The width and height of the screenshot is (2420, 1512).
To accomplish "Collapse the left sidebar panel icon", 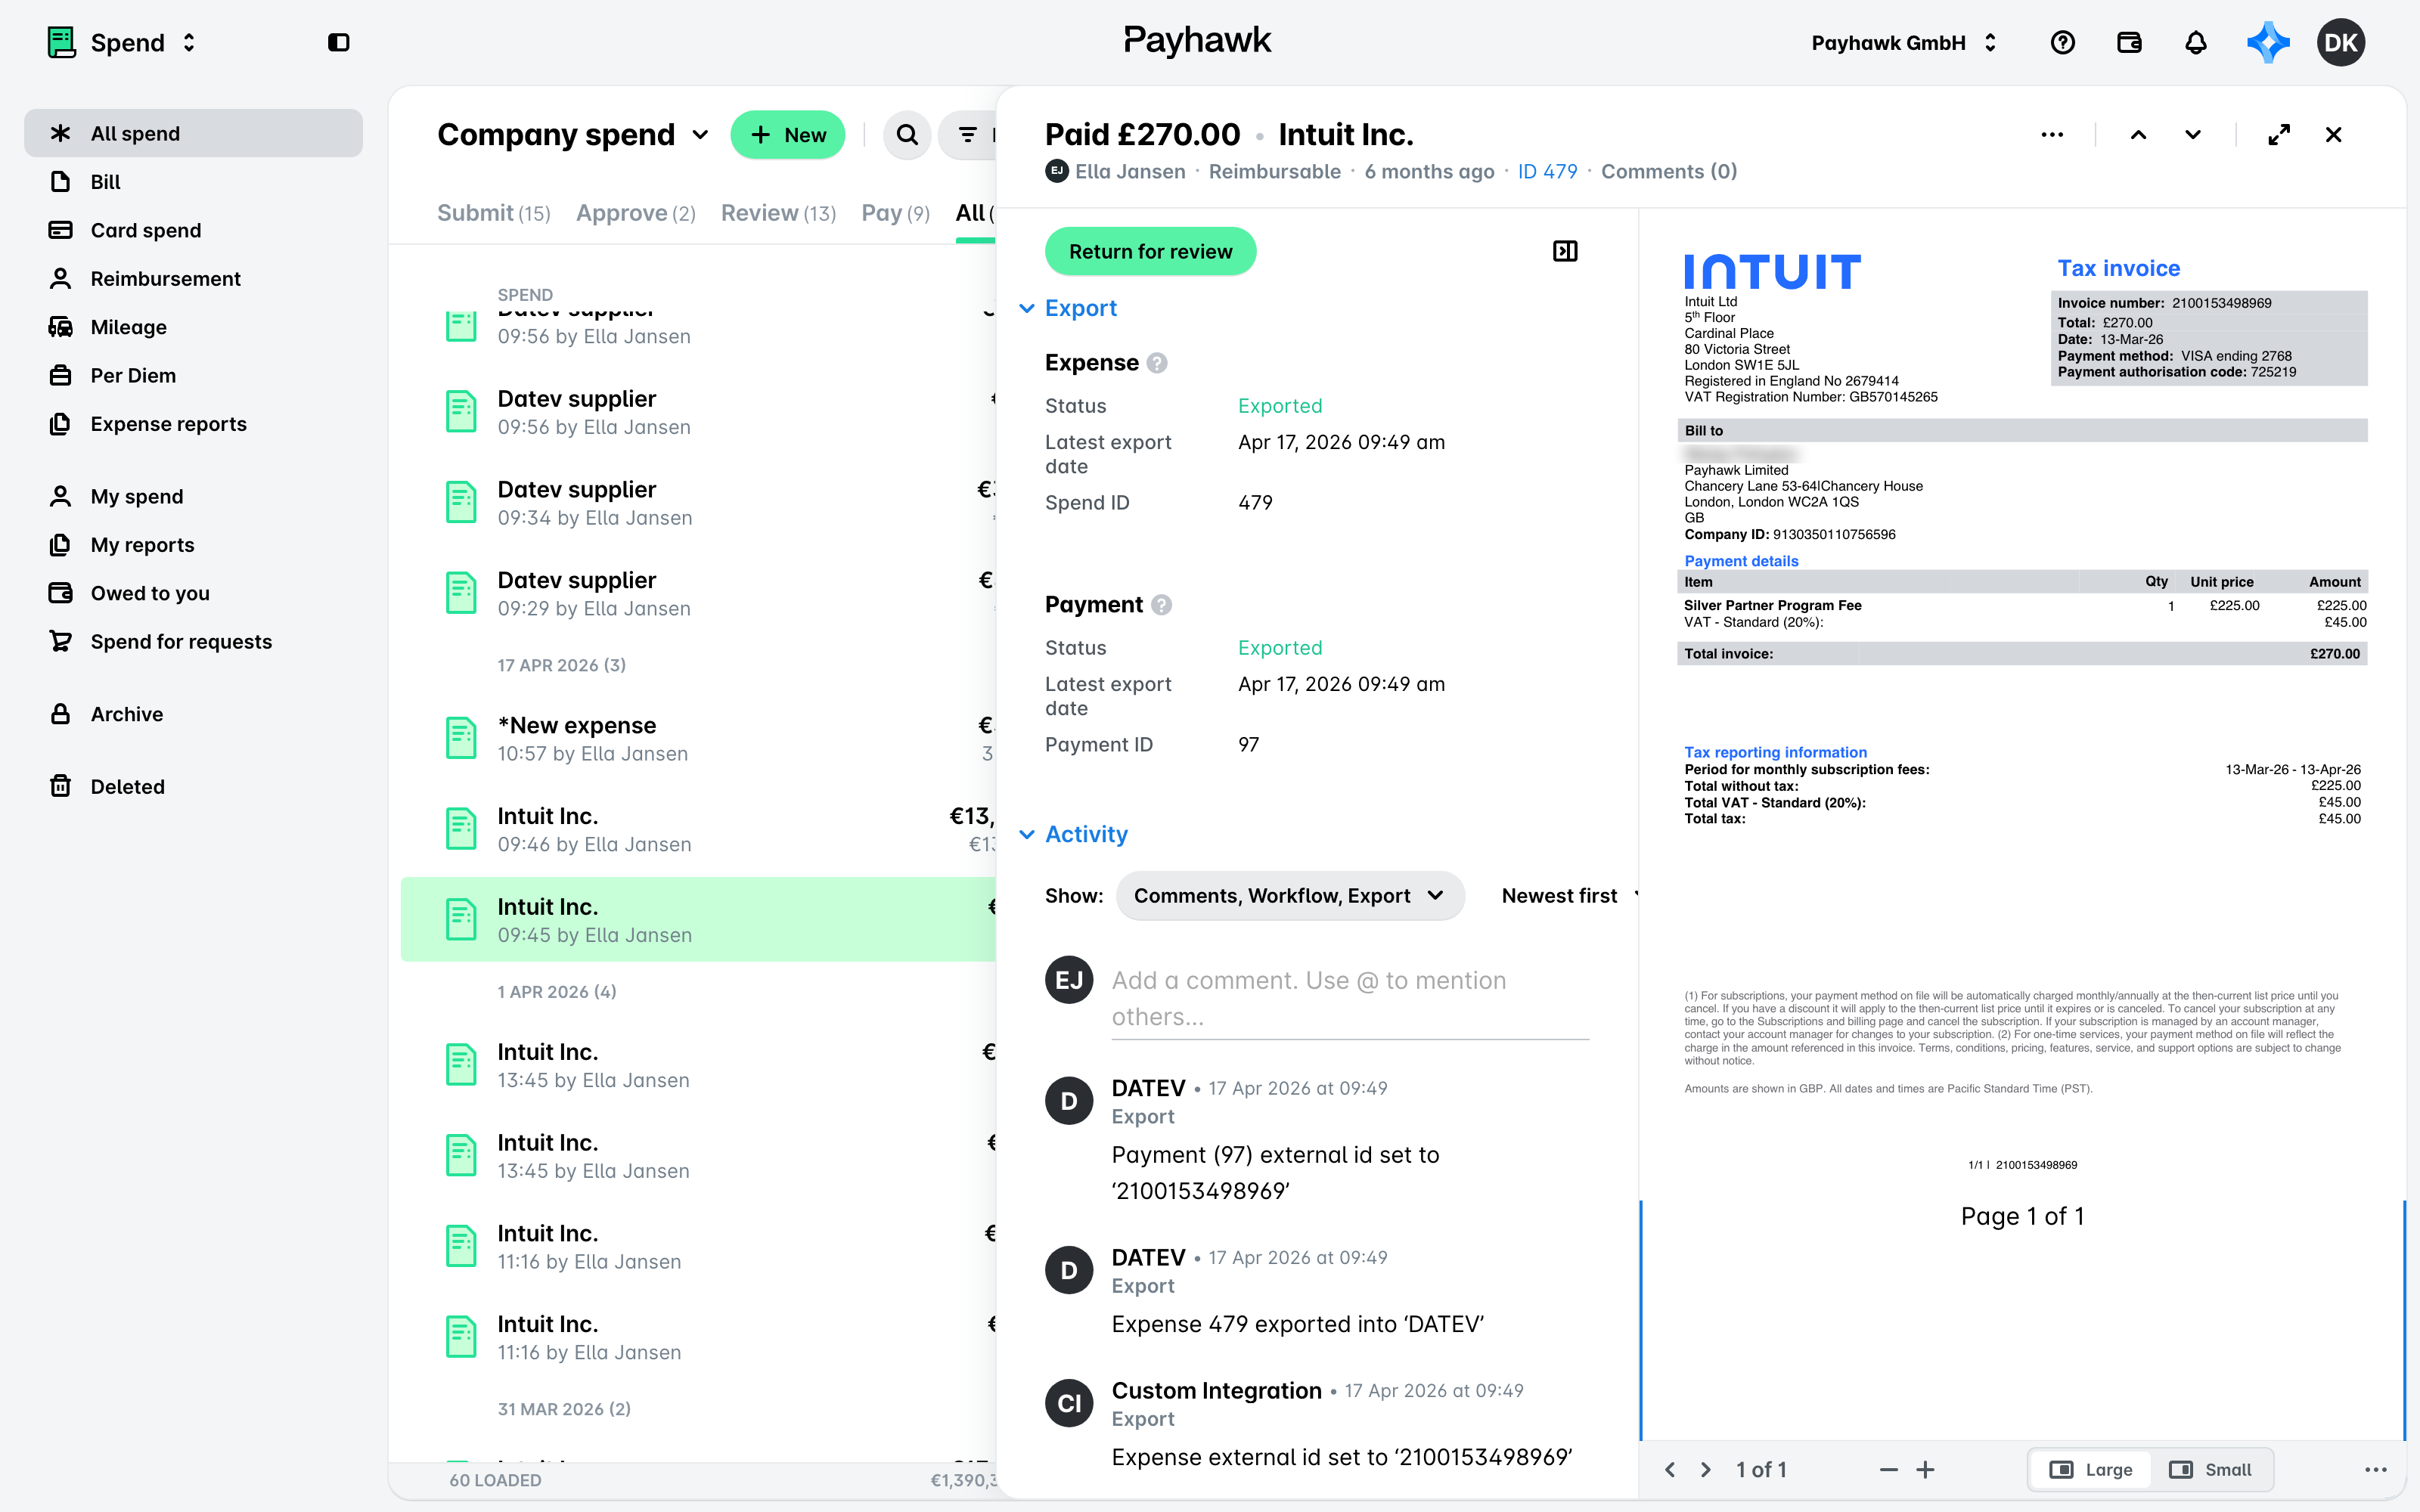I will click(338, 42).
